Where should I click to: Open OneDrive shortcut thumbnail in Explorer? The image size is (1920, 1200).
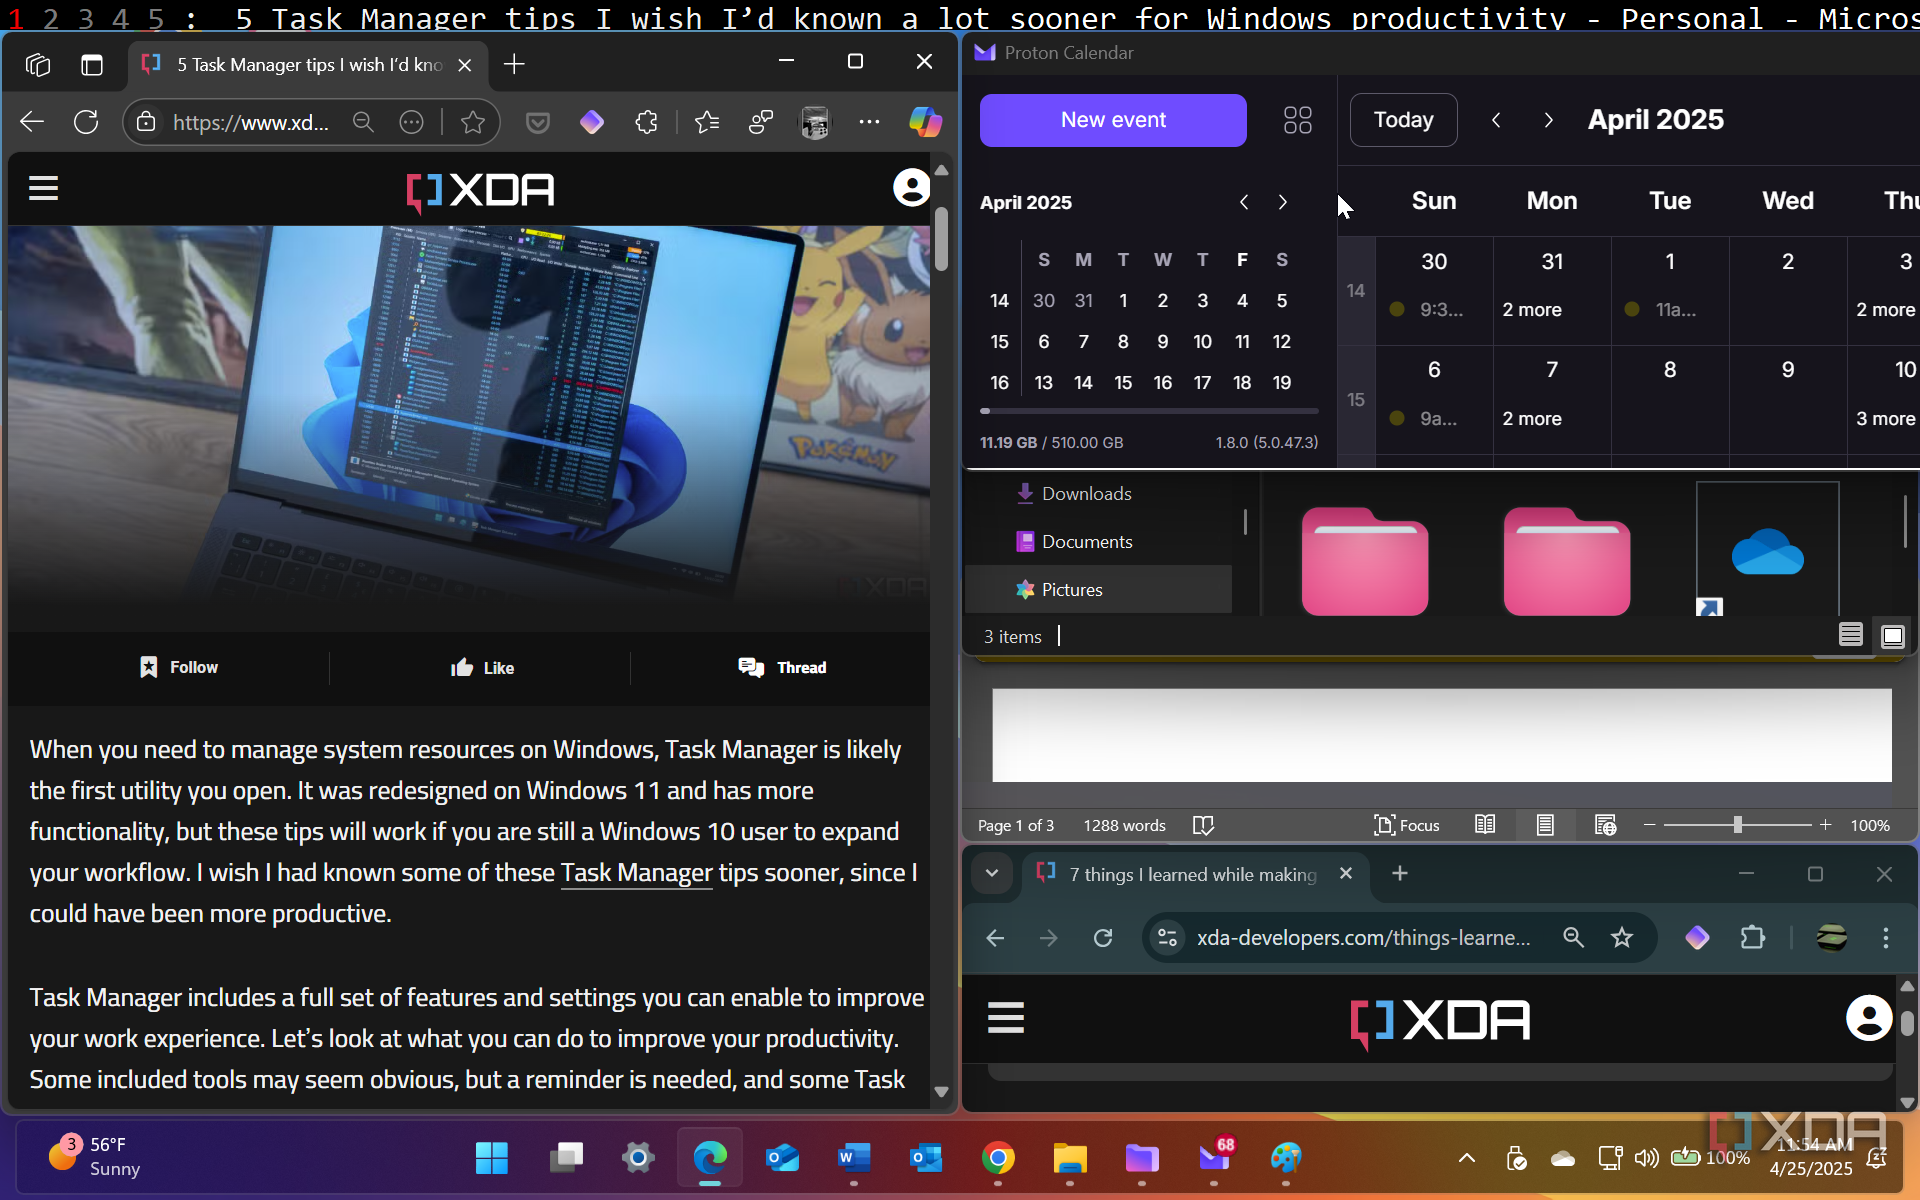[1767, 549]
